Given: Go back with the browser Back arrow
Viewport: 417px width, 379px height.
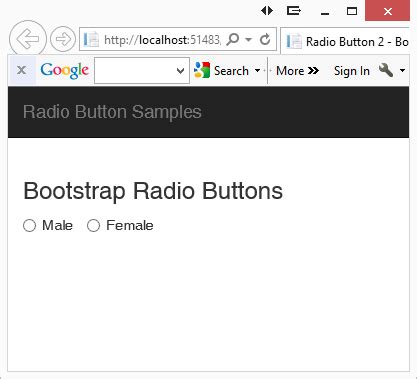Looking at the screenshot, I should point(28,39).
